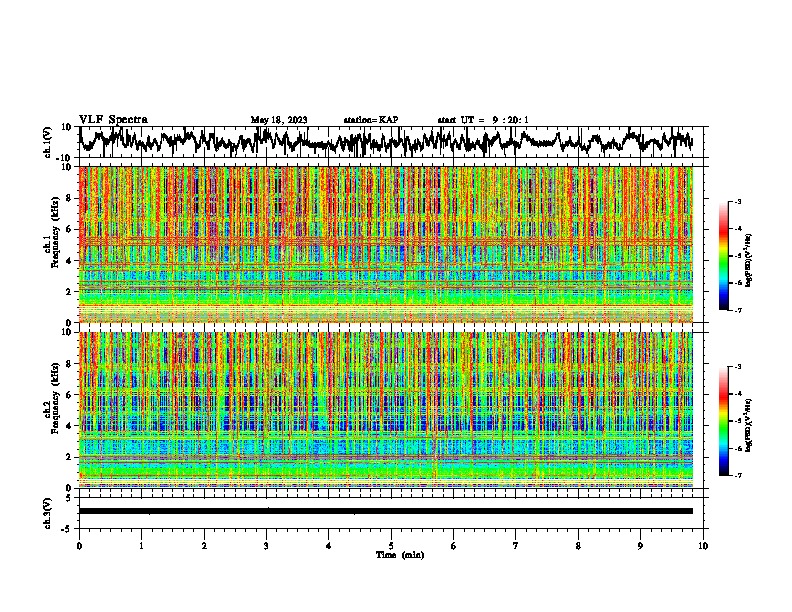Click the ch.1 spectrogram color scale bar

[x=724, y=256]
